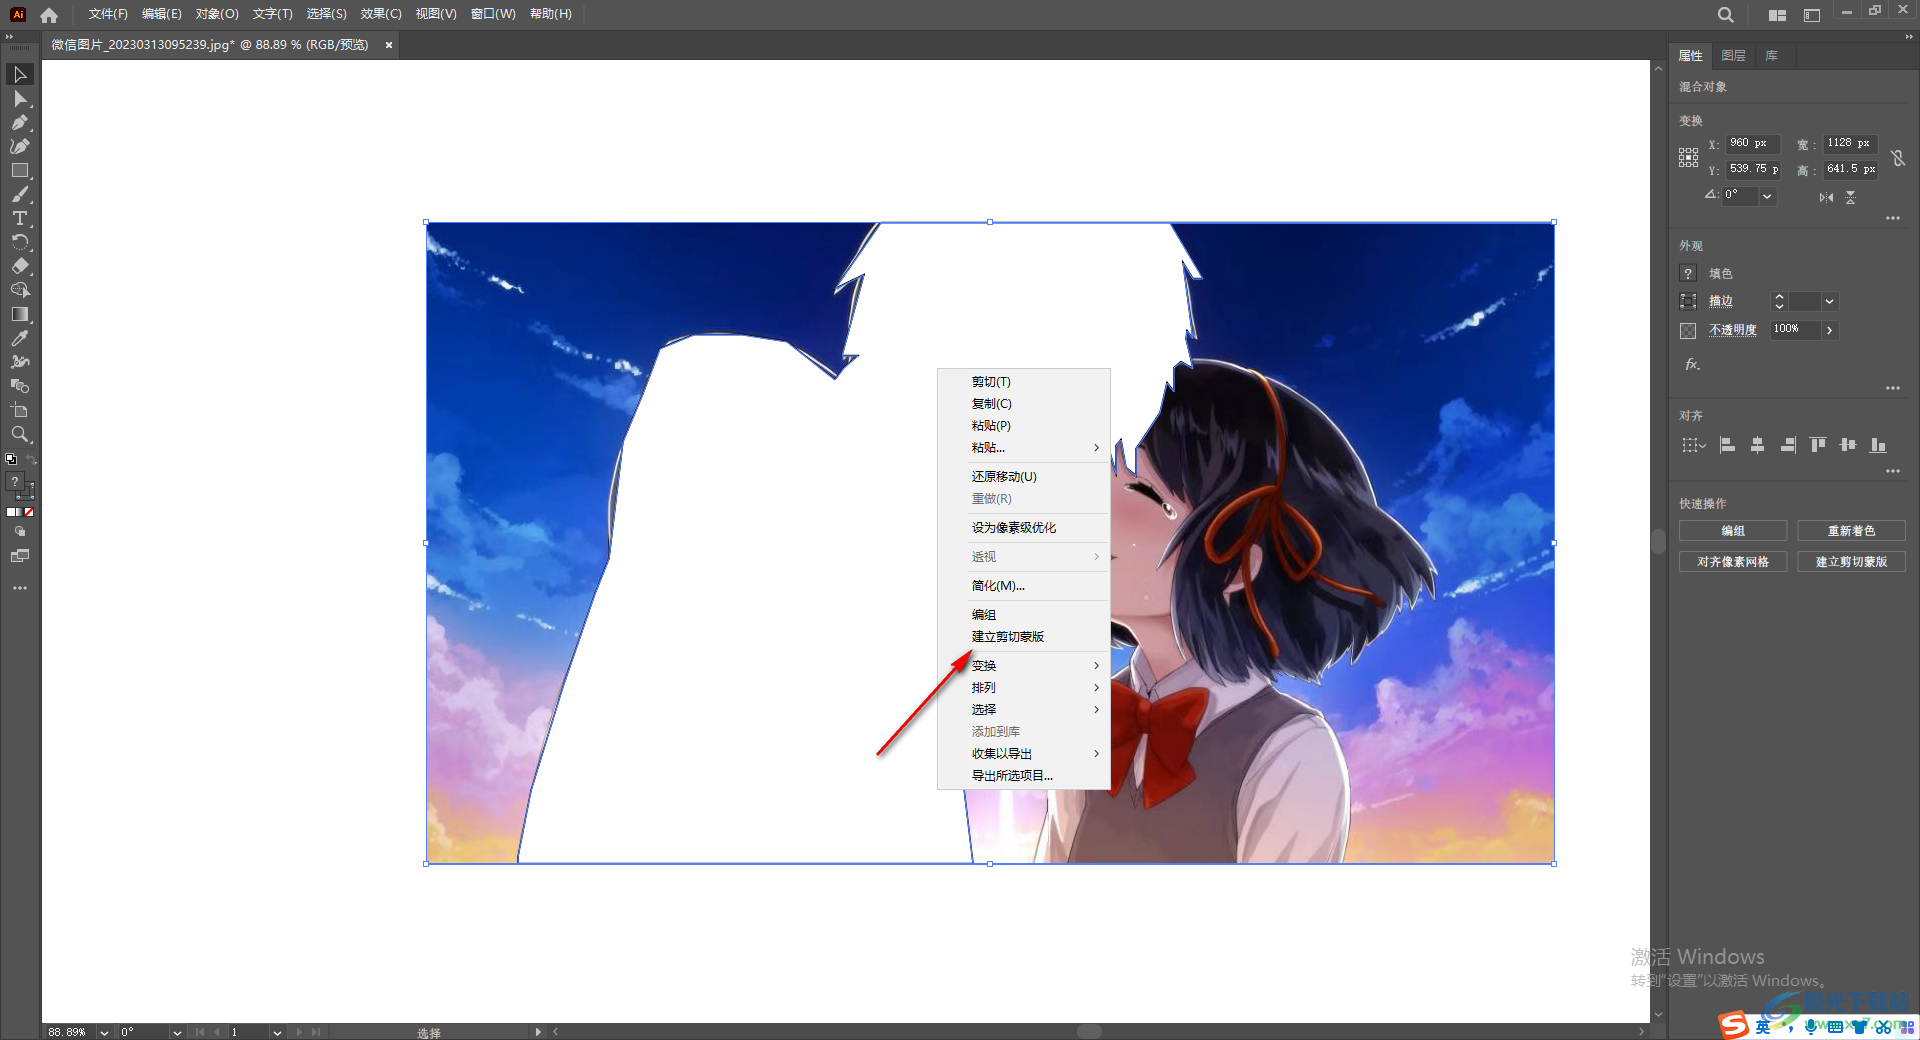Open the fx effects menu
This screenshot has width=1920, height=1040.
(1692, 364)
